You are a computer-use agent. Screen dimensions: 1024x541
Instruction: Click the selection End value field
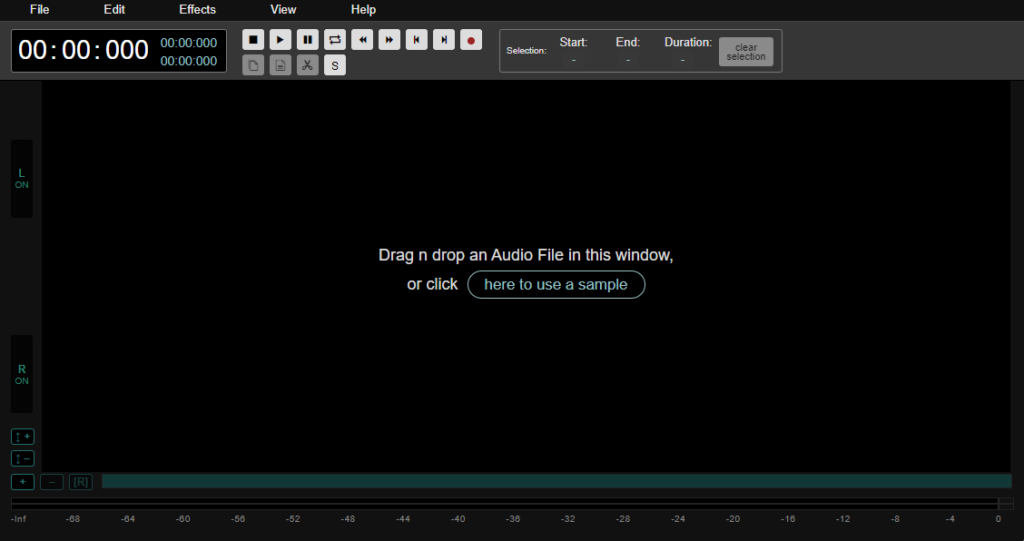[628, 60]
